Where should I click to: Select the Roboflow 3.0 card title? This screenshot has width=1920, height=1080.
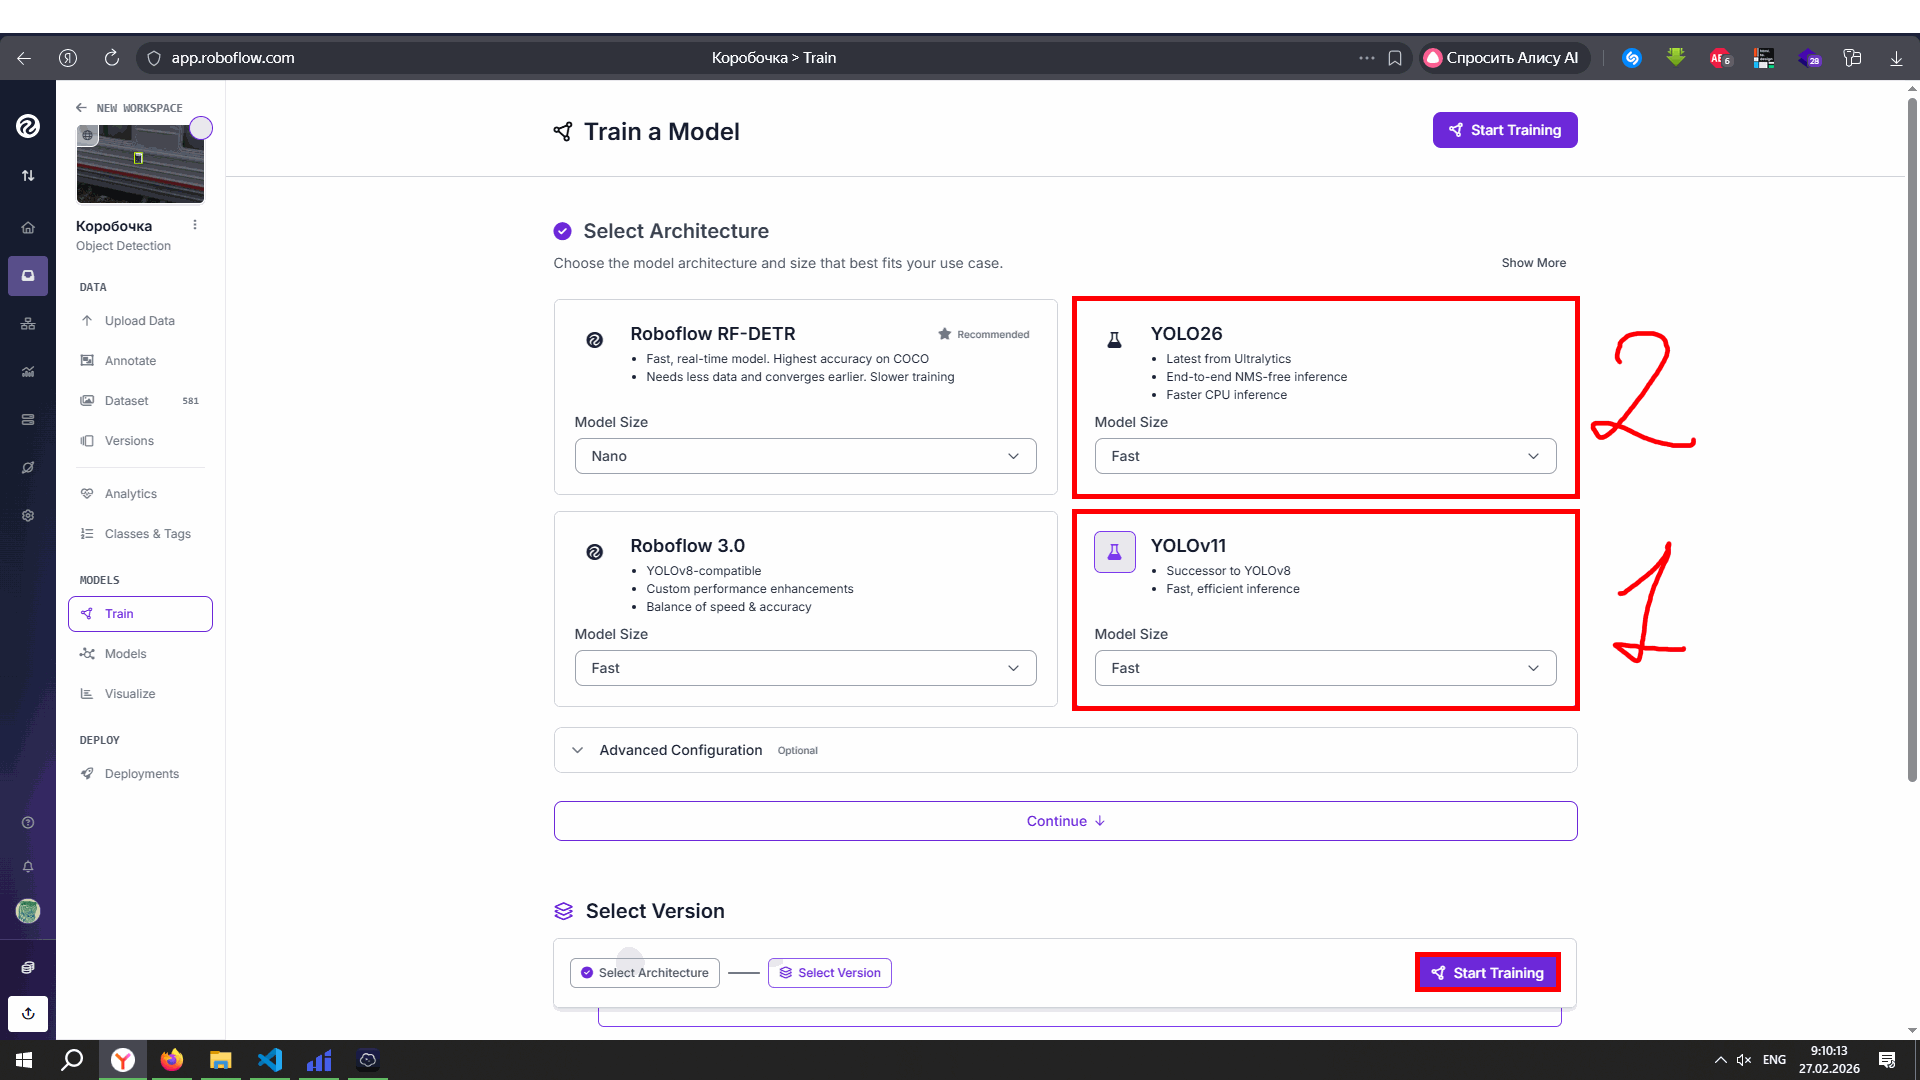pos(687,546)
